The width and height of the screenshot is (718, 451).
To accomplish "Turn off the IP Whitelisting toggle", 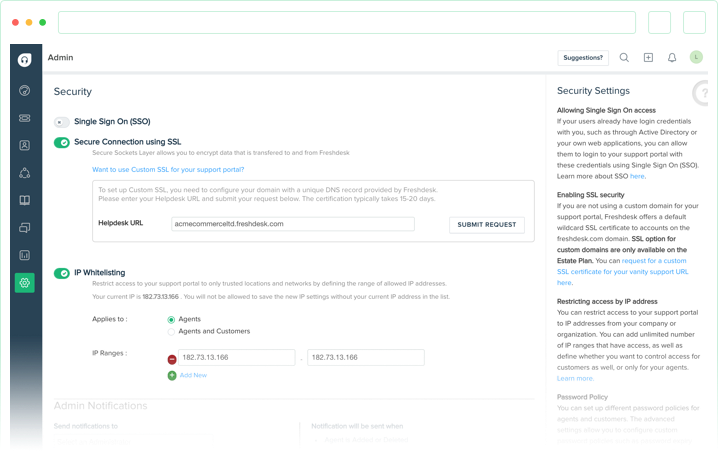I will pos(62,272).
